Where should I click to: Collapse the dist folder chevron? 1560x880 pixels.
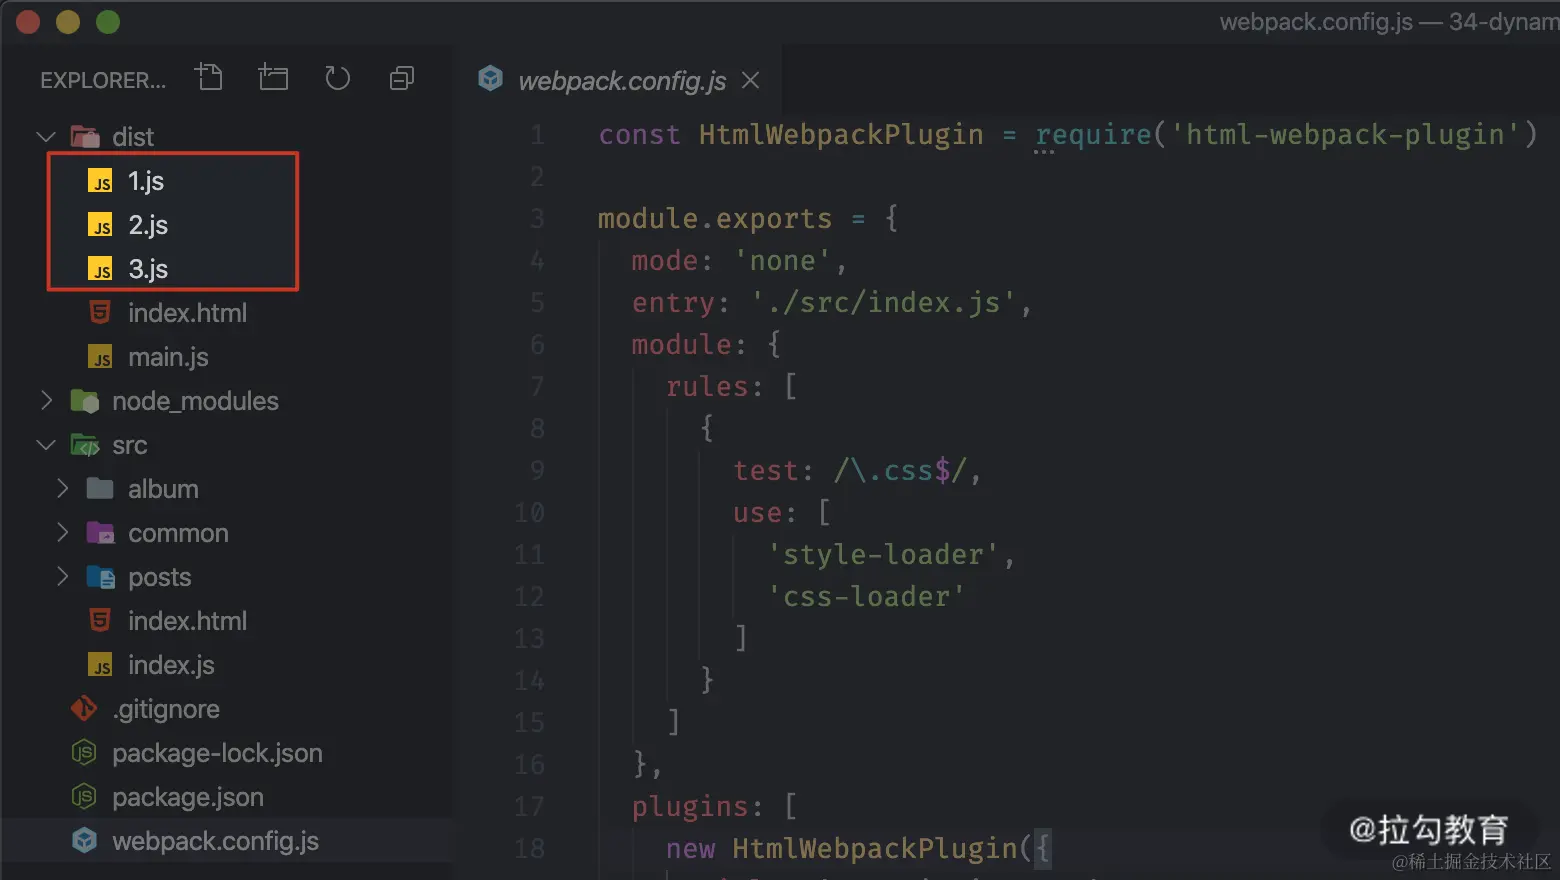(45, 136)
